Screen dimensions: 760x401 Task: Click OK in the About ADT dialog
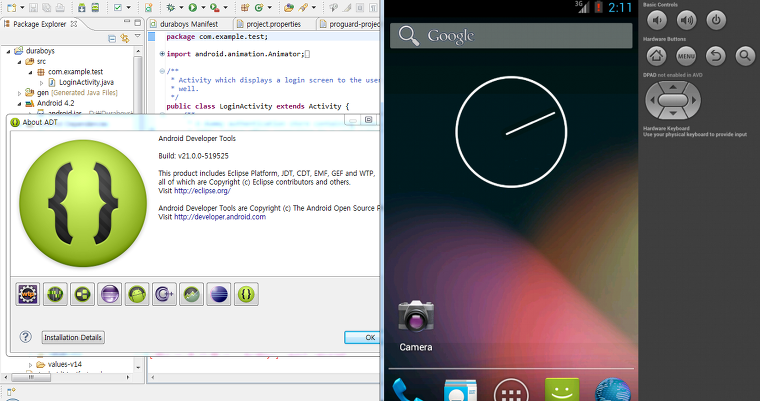(x=363, y=337)
